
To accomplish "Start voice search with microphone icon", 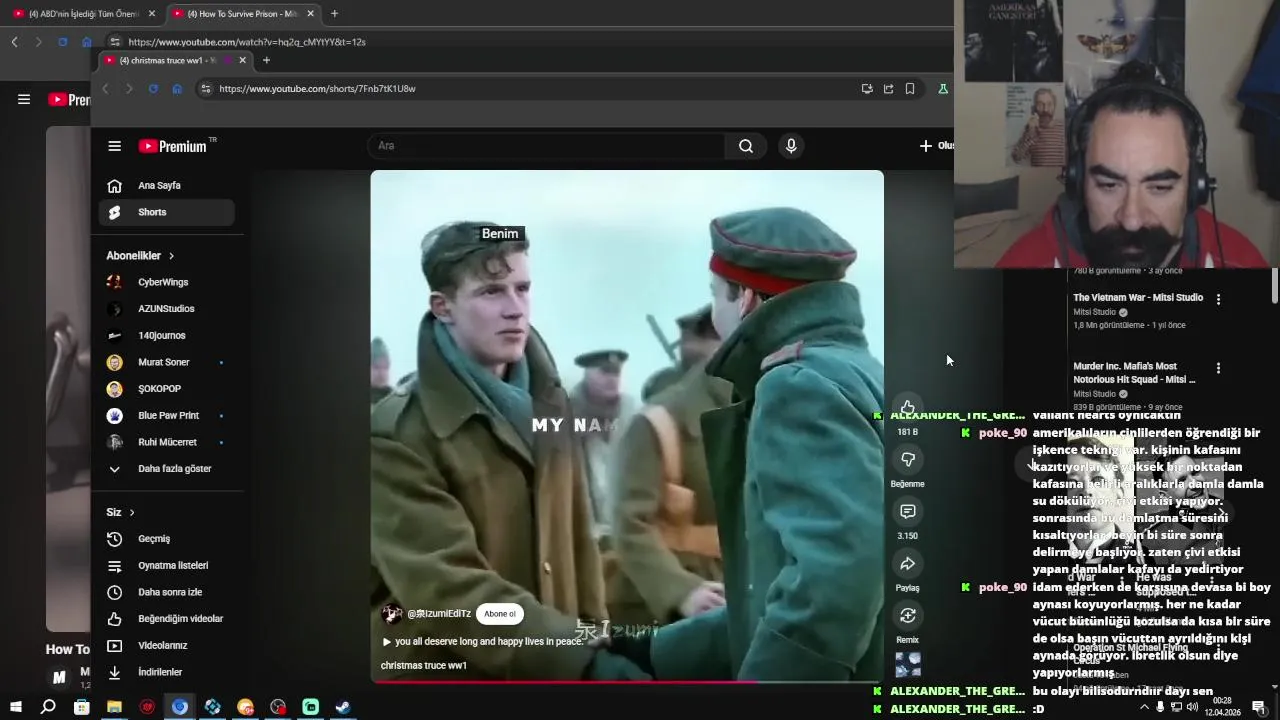I will 791,146.
